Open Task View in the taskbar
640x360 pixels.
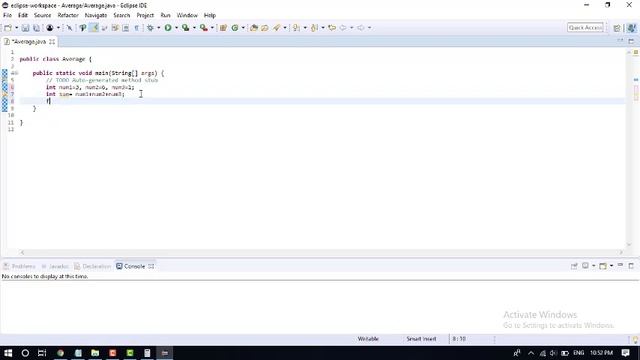coord(42,353)
